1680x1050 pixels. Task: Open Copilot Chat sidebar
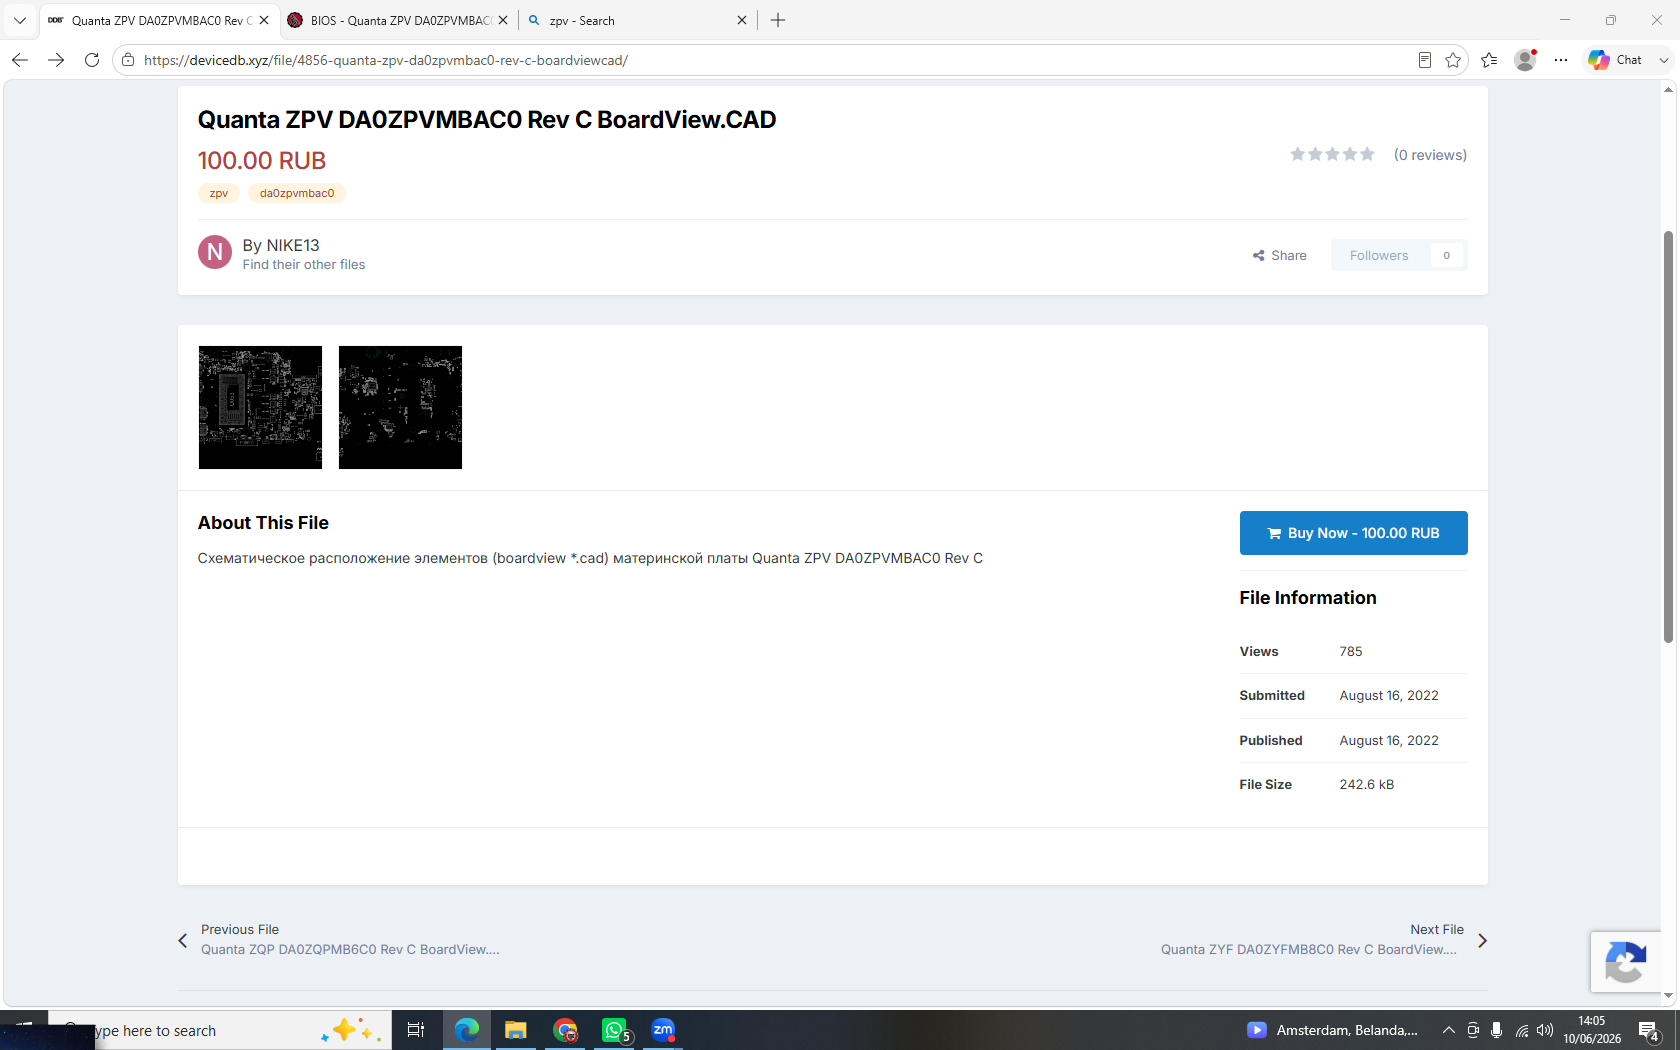pyautogui.click(x=1615, y=60)
